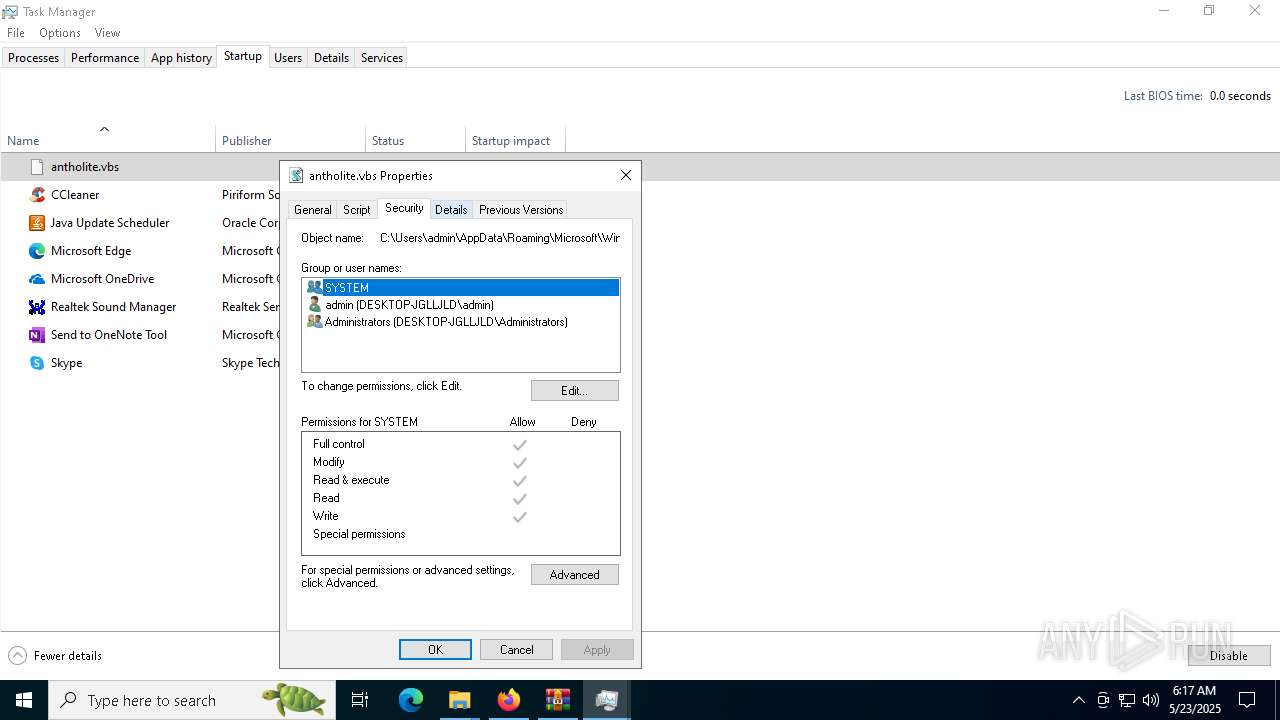Launch Firefox from taskbar

(509, 700)
